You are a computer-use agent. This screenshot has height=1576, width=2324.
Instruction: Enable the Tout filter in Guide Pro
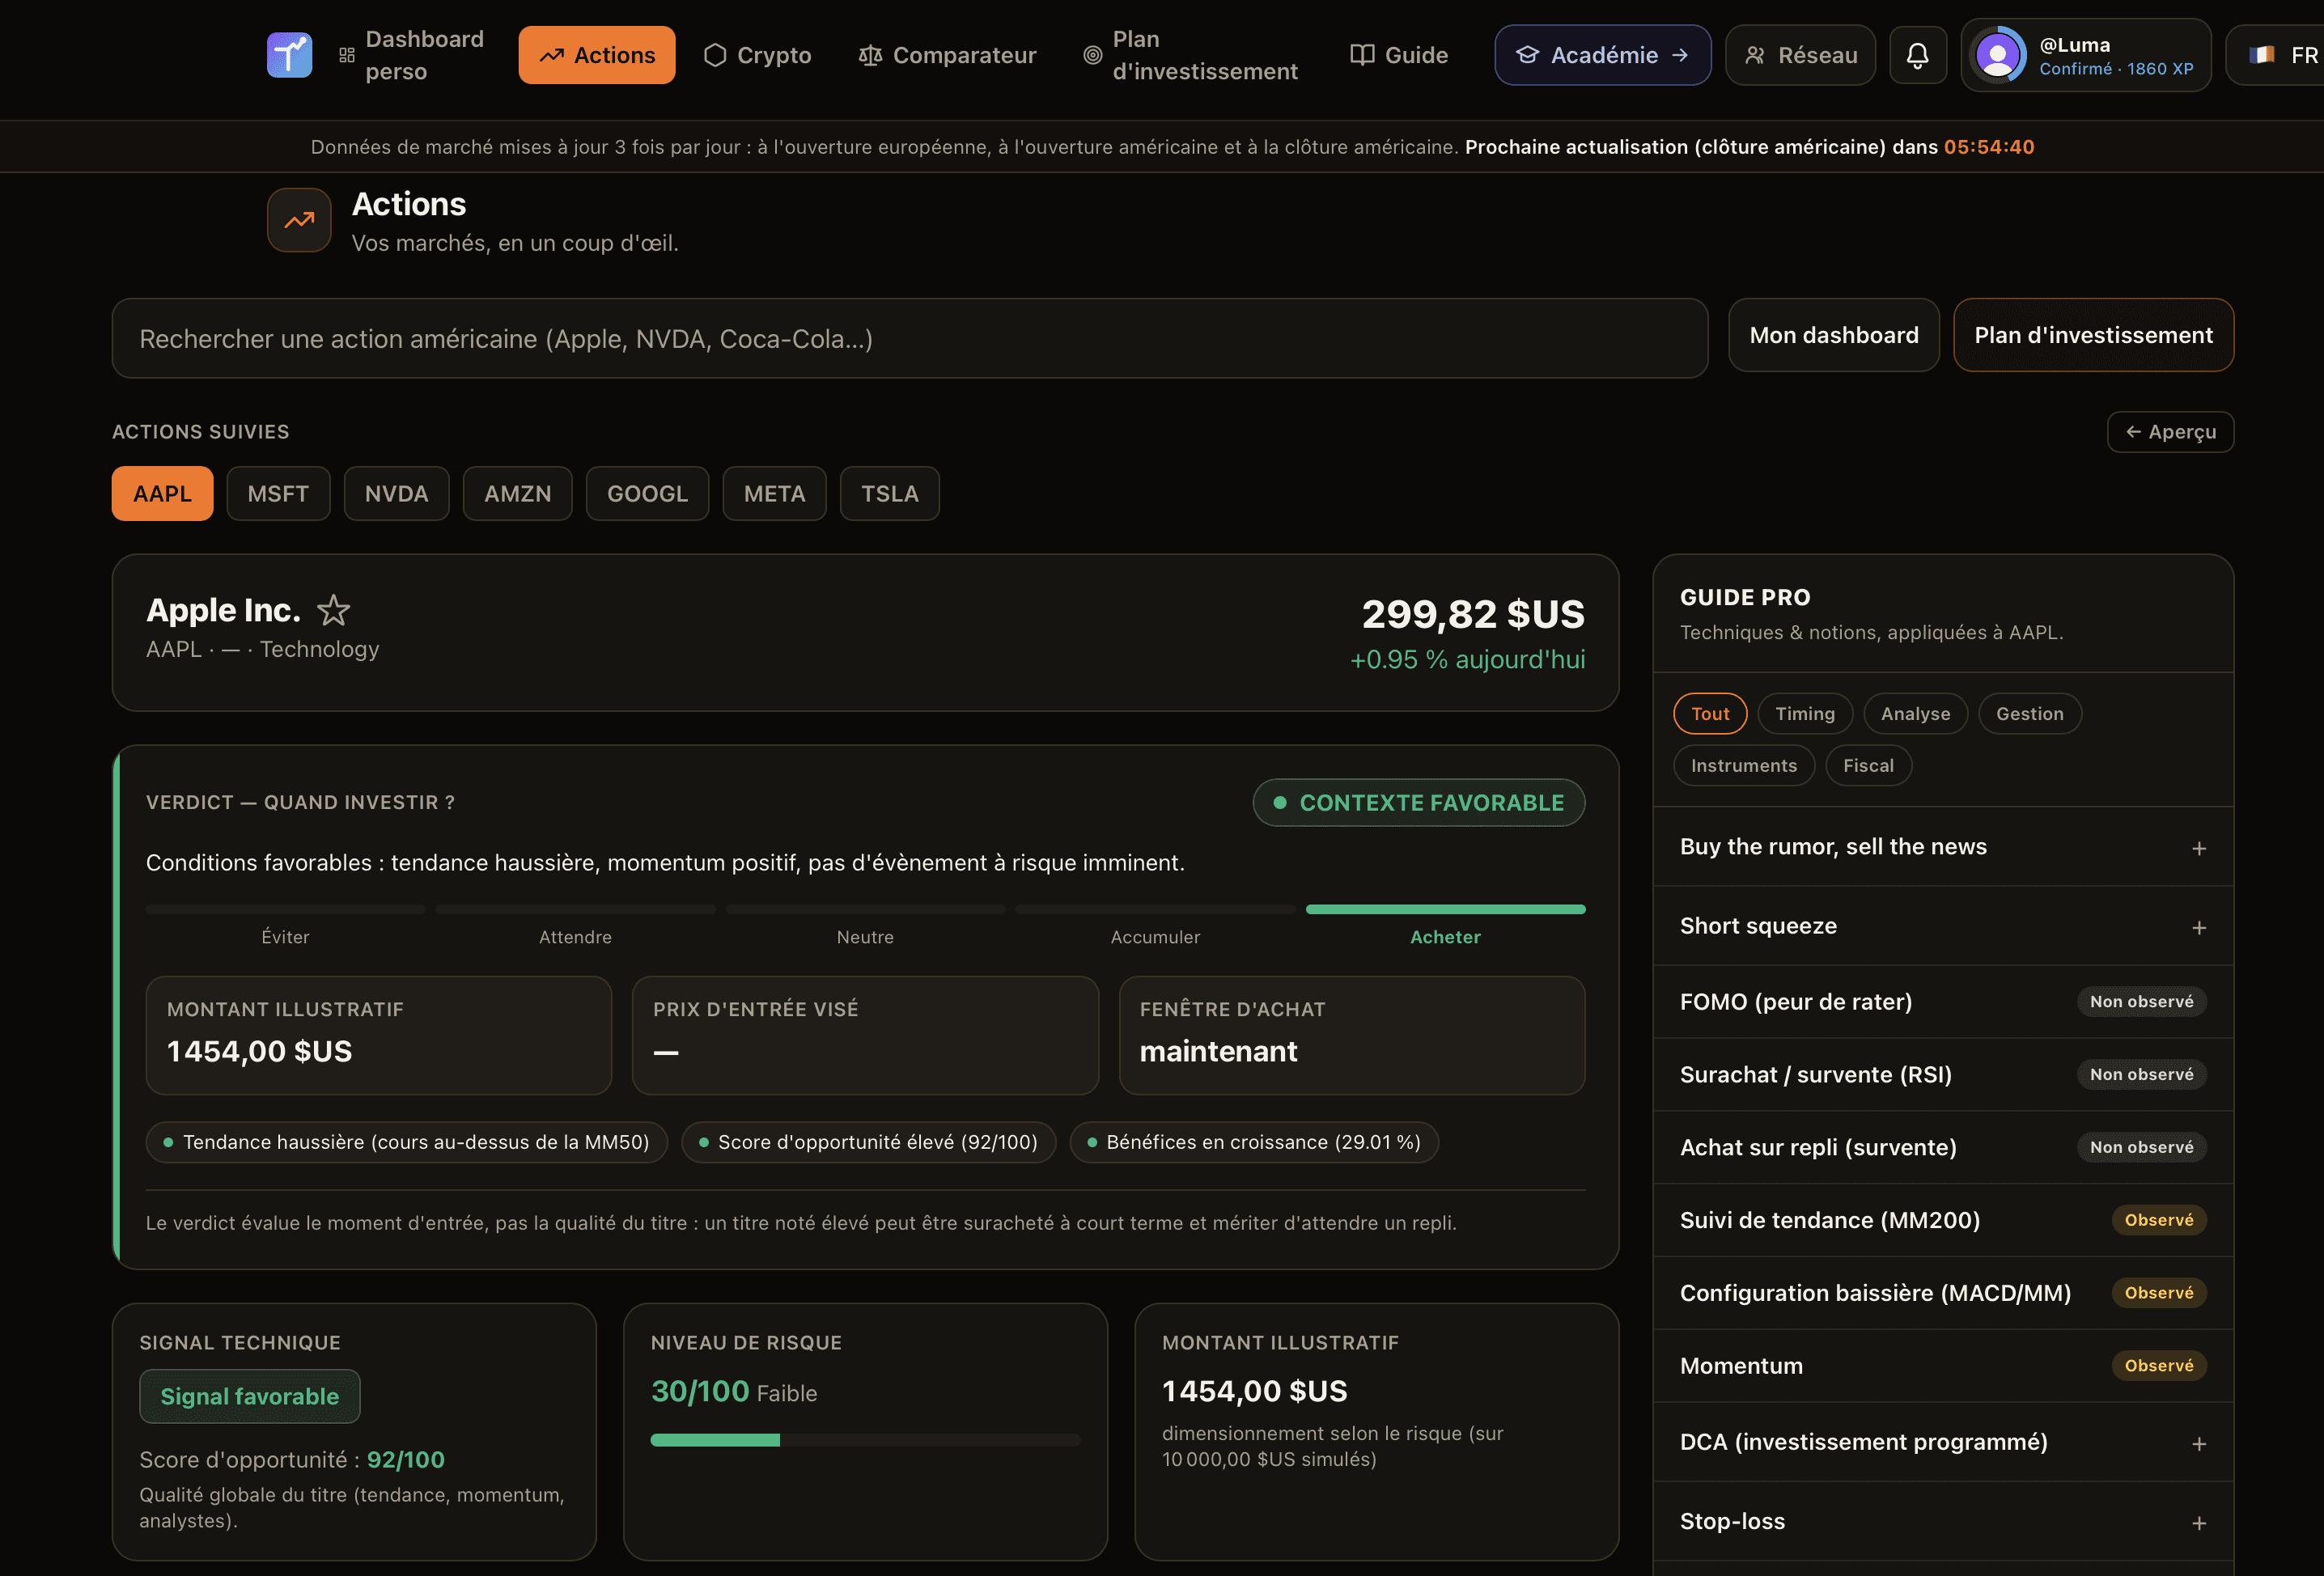tap(1710, 713)
